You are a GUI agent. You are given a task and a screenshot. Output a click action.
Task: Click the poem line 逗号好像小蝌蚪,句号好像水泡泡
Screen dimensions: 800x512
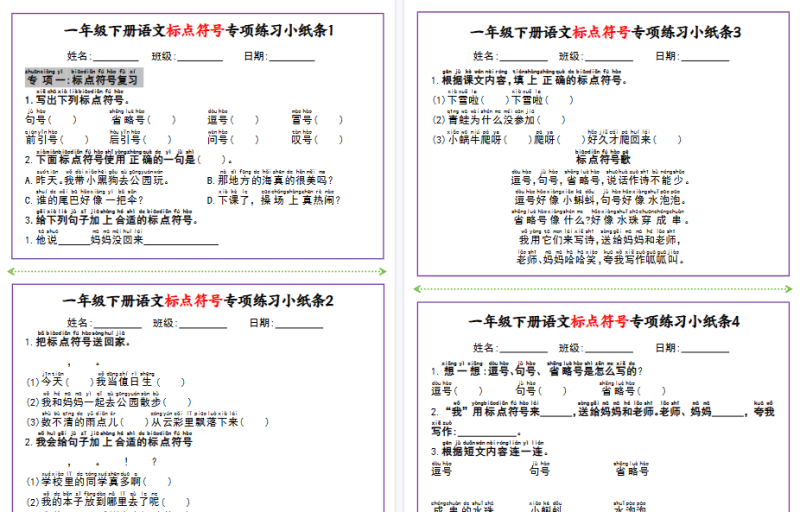[600, 200]
